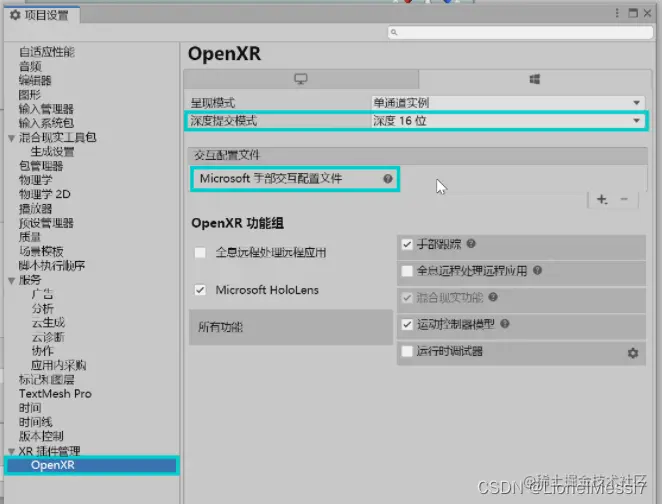This screenshot has height=504, width=662.
Task: Open 输入系统包 settings
Action: tap(46, 123)
